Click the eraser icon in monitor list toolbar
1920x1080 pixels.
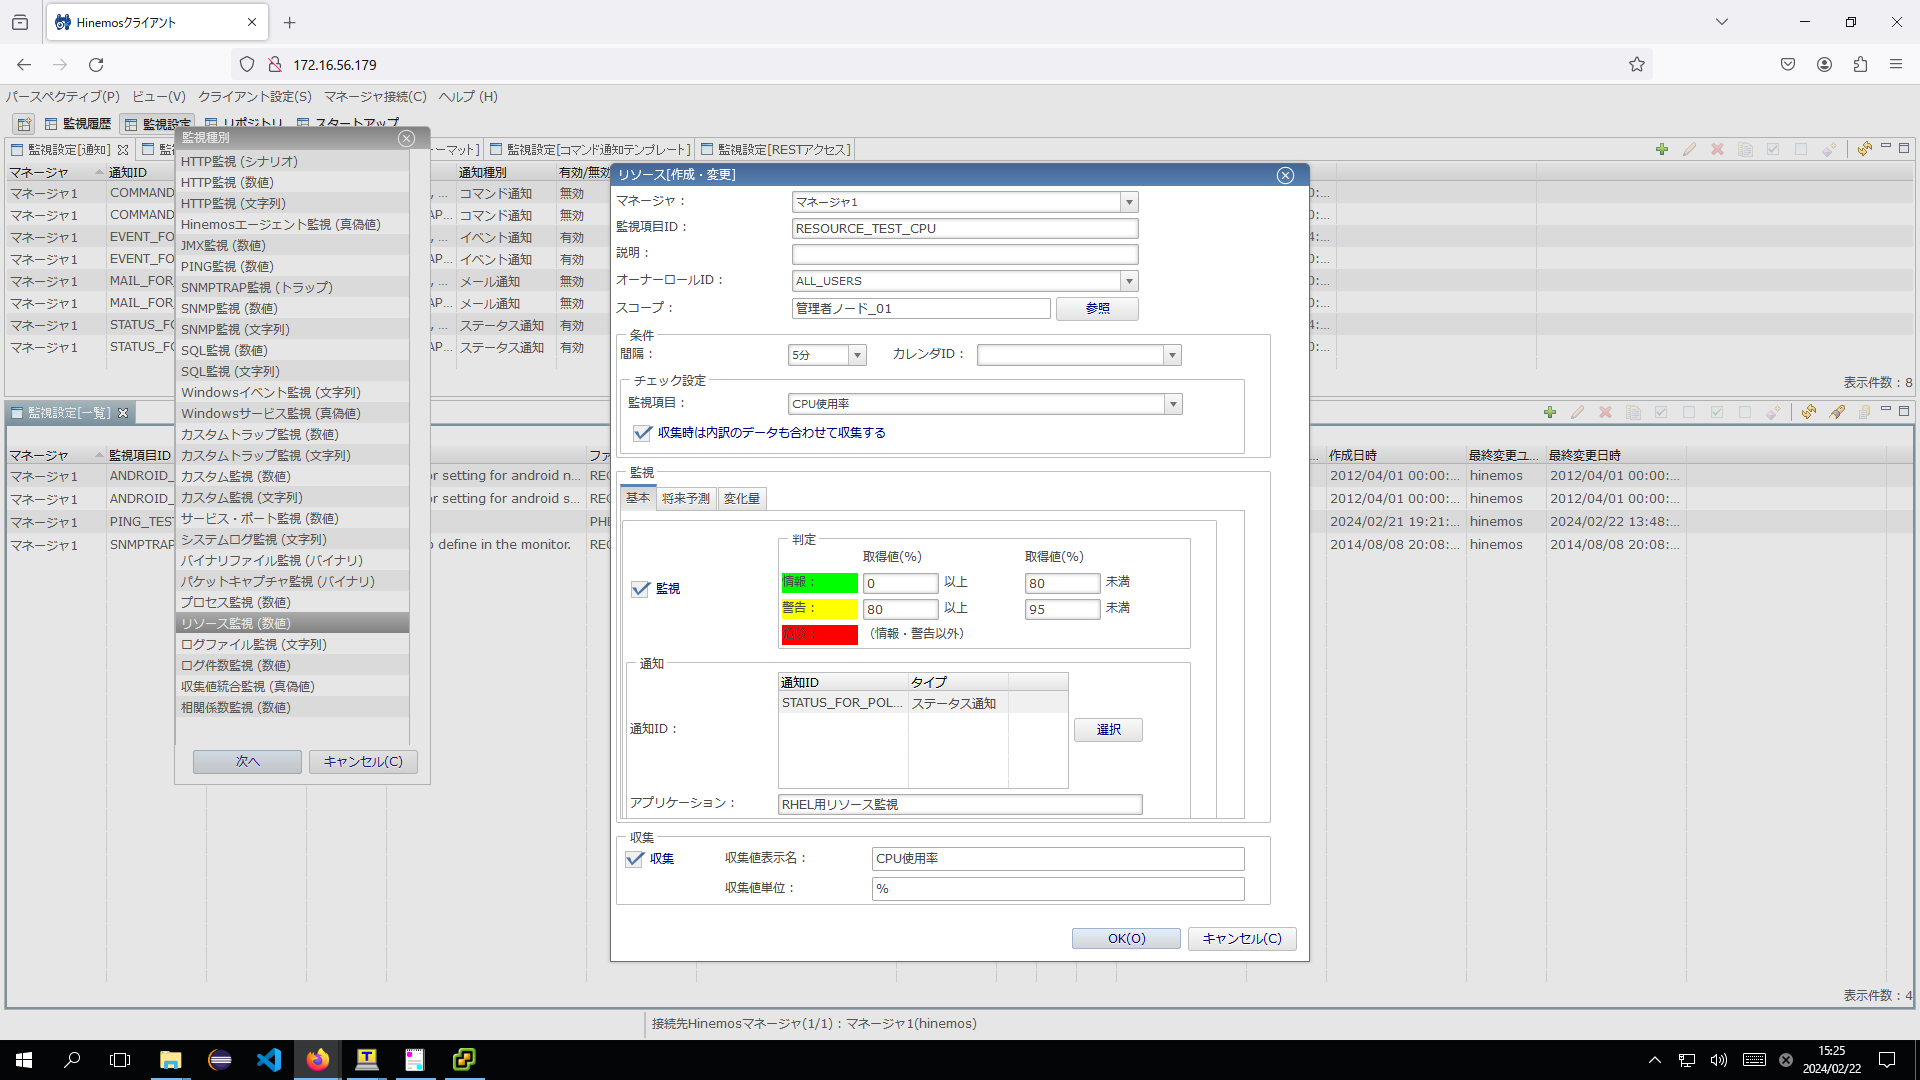click(x=1774, y=412)
